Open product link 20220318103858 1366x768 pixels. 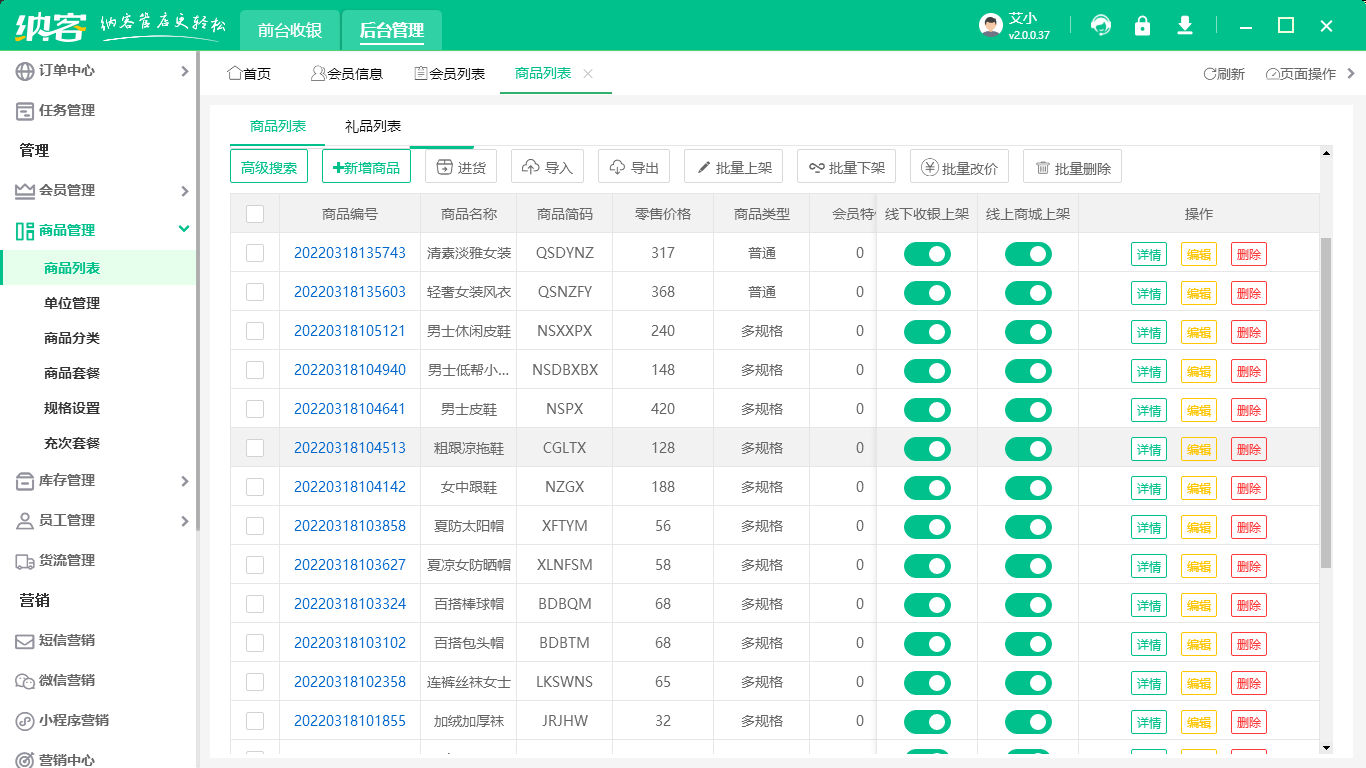tap(350, 526)
